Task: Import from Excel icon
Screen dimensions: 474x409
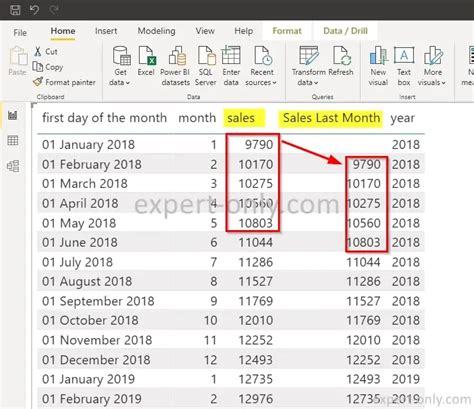Action: pyautogui.click(x=147, y=55)
